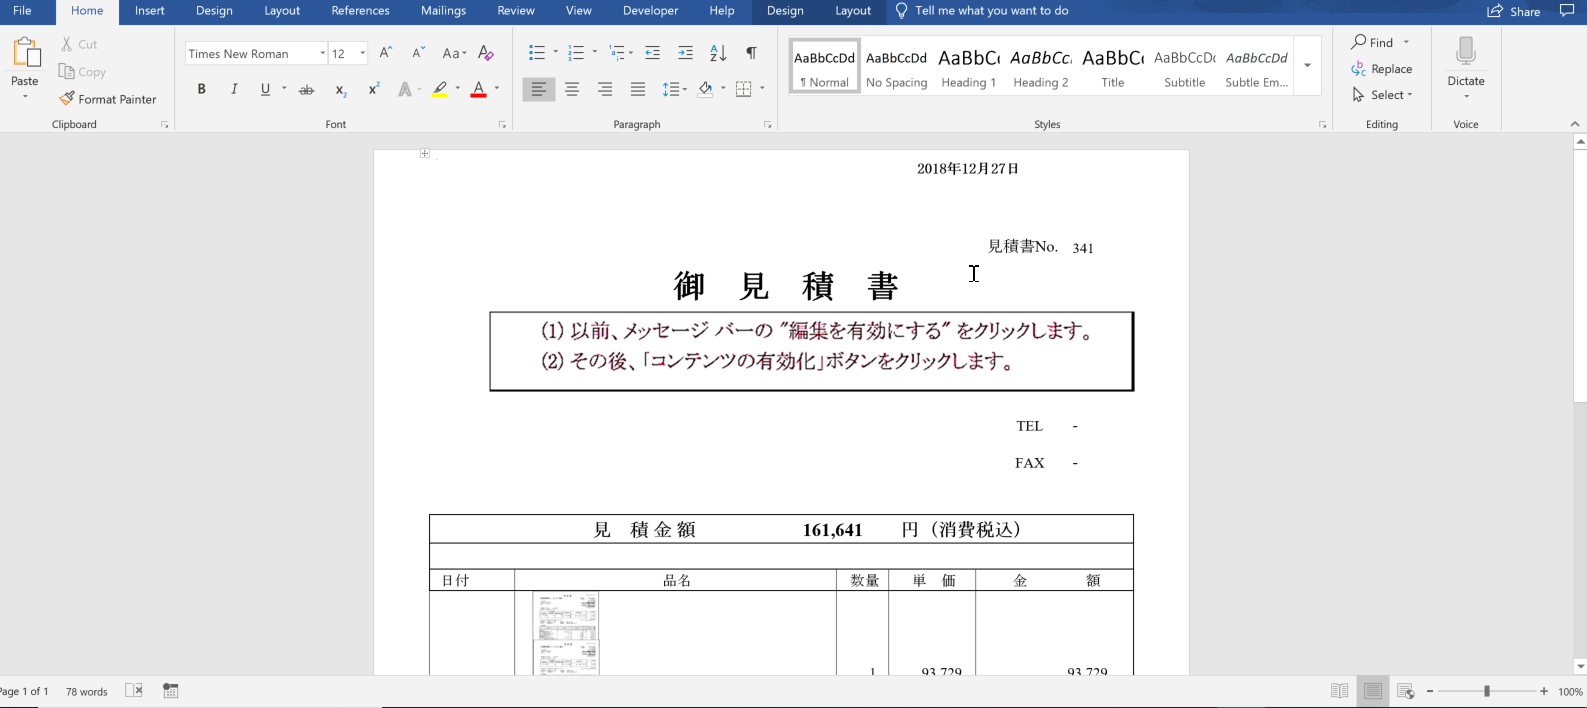
Task: Toggle italic formatting
Action: pos(234,90)
